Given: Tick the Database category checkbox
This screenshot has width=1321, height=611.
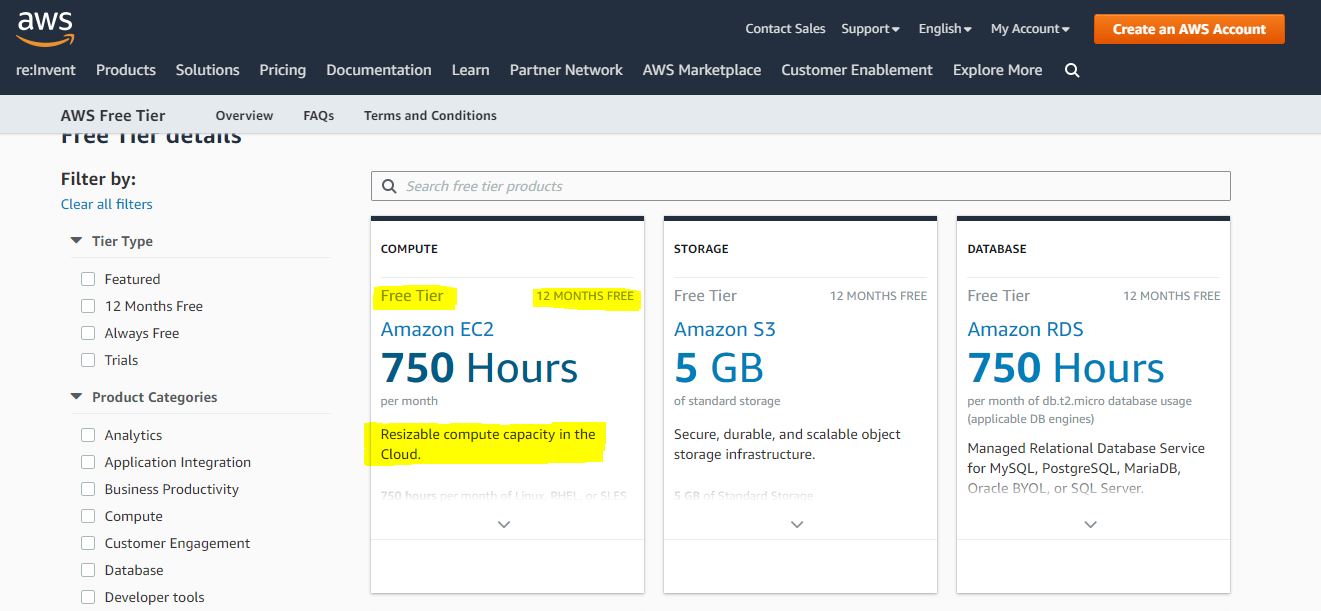Looking at the screenshot, I should coord(88,570).
